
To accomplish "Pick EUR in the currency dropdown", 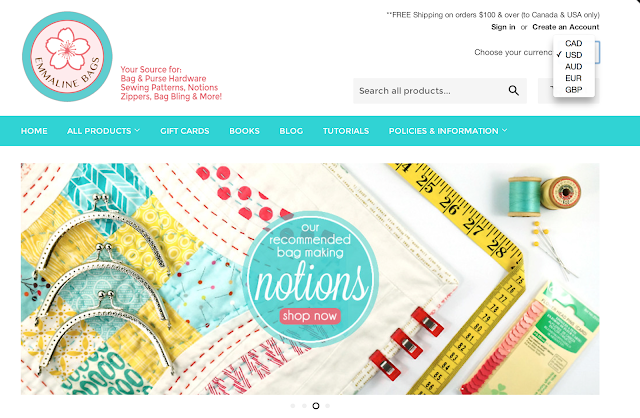I will coord(573,78).
